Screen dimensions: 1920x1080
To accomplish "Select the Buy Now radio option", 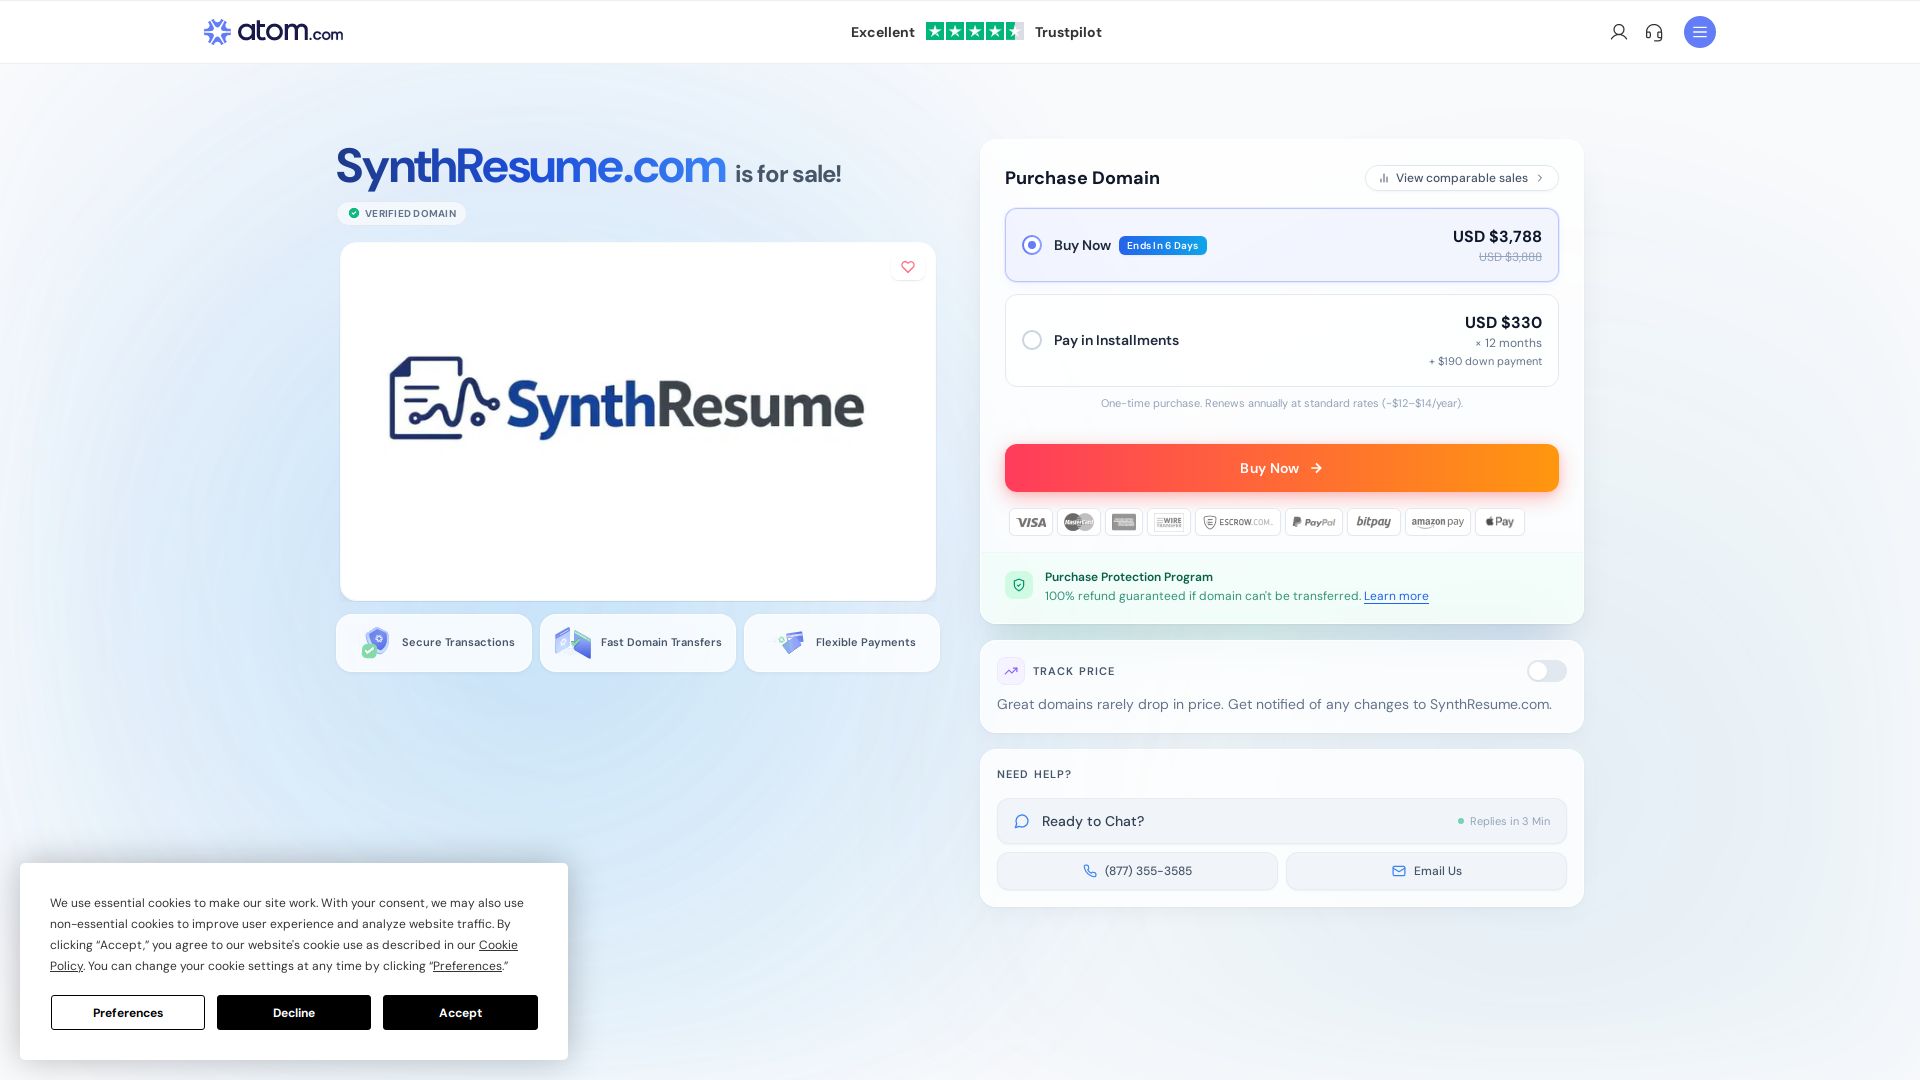I will tap(1032, 245).
